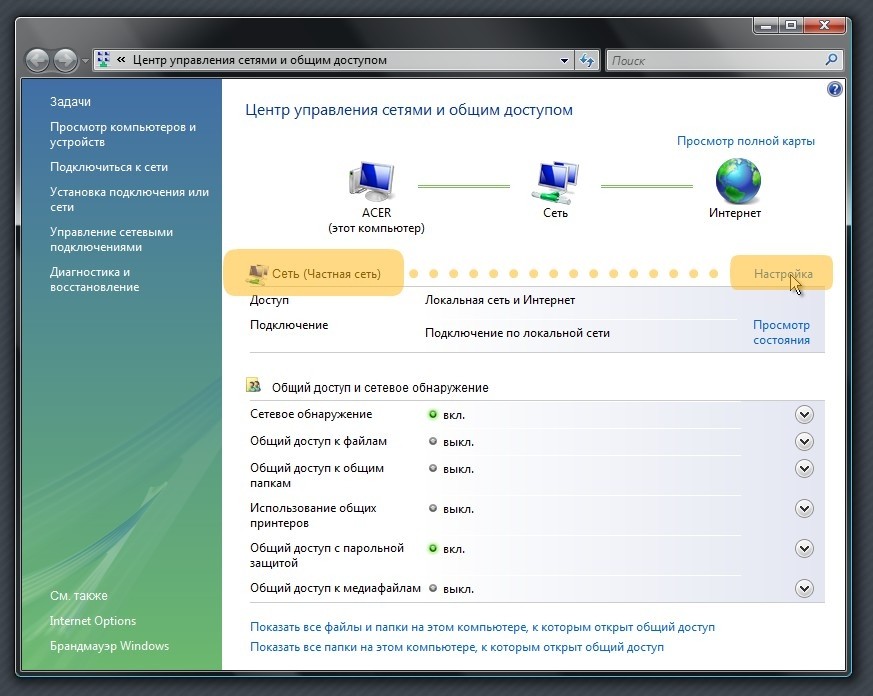Select Подключиться к сети in sidebar

[109, 167]
